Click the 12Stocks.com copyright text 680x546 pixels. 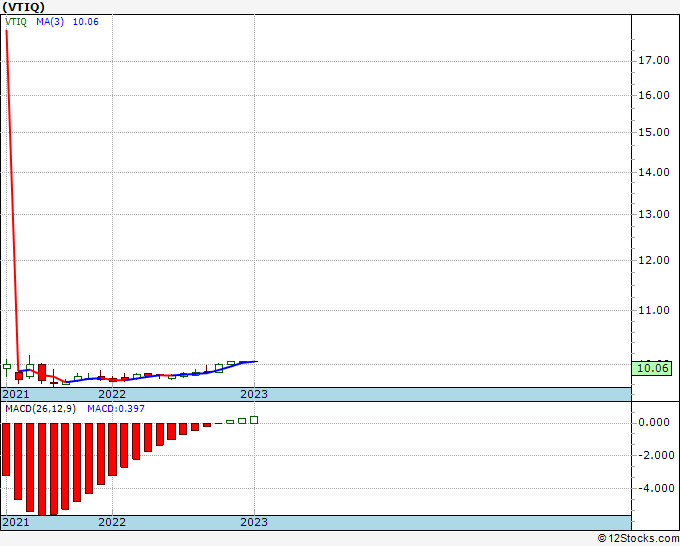(638, 539)
